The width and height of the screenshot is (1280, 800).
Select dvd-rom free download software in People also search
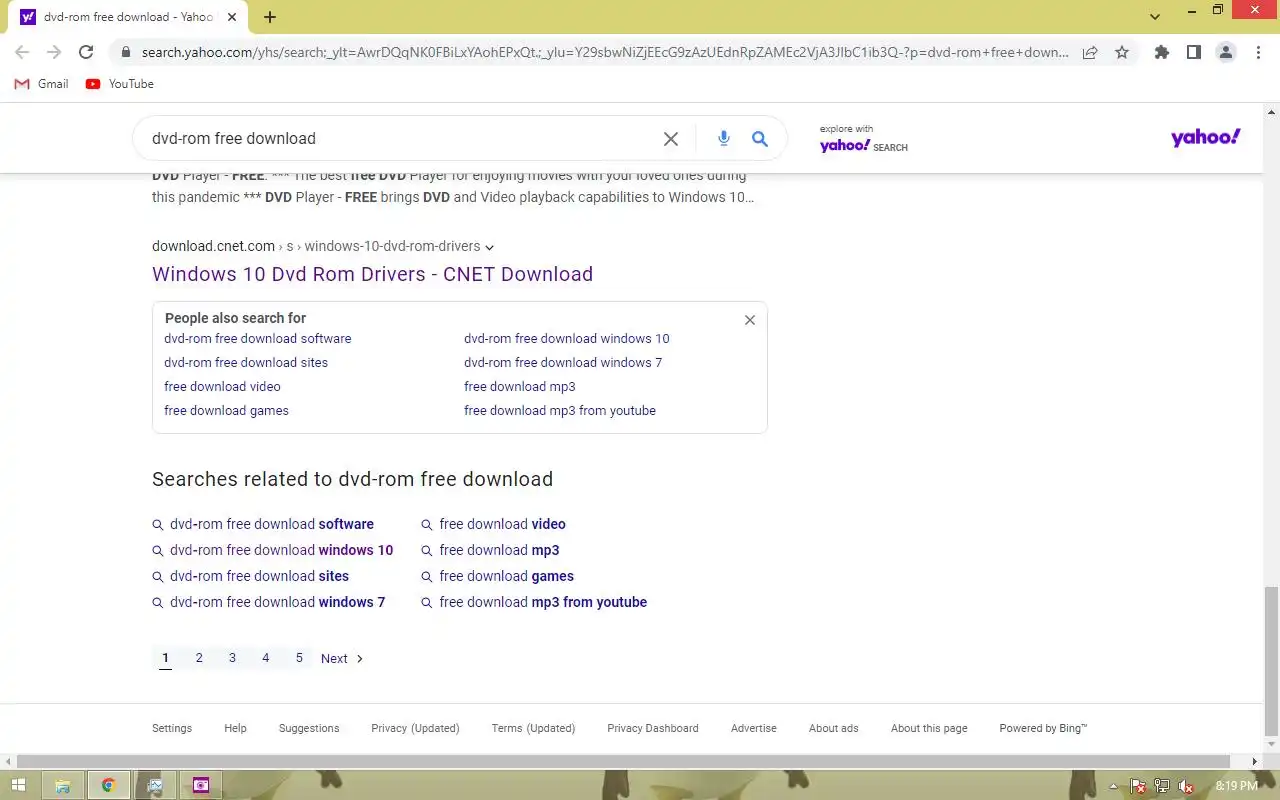point(258,339)
